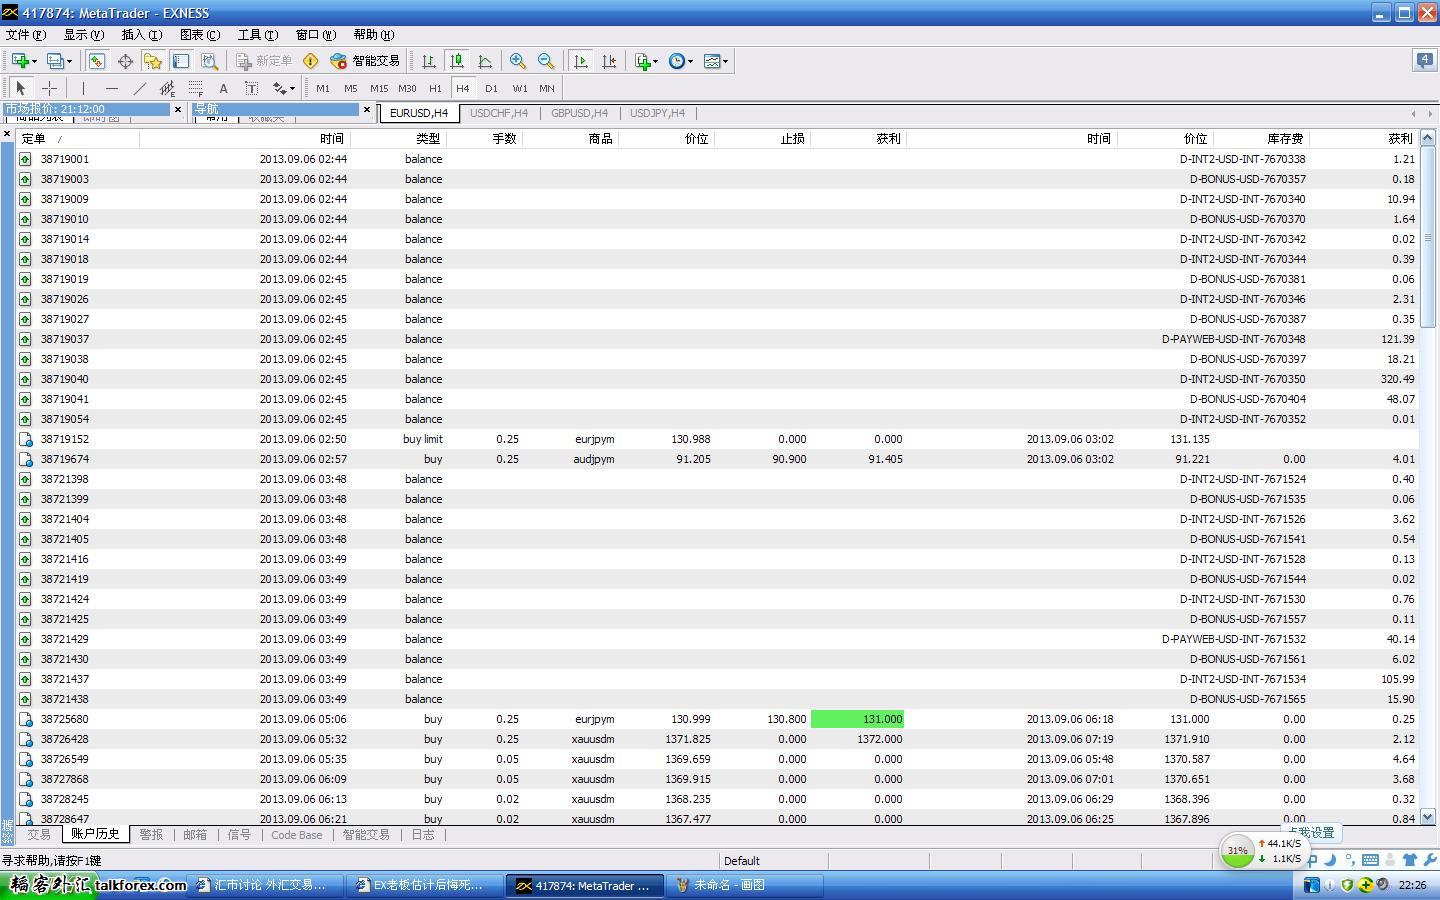Select the cursor arrow tool

point(21,88)
